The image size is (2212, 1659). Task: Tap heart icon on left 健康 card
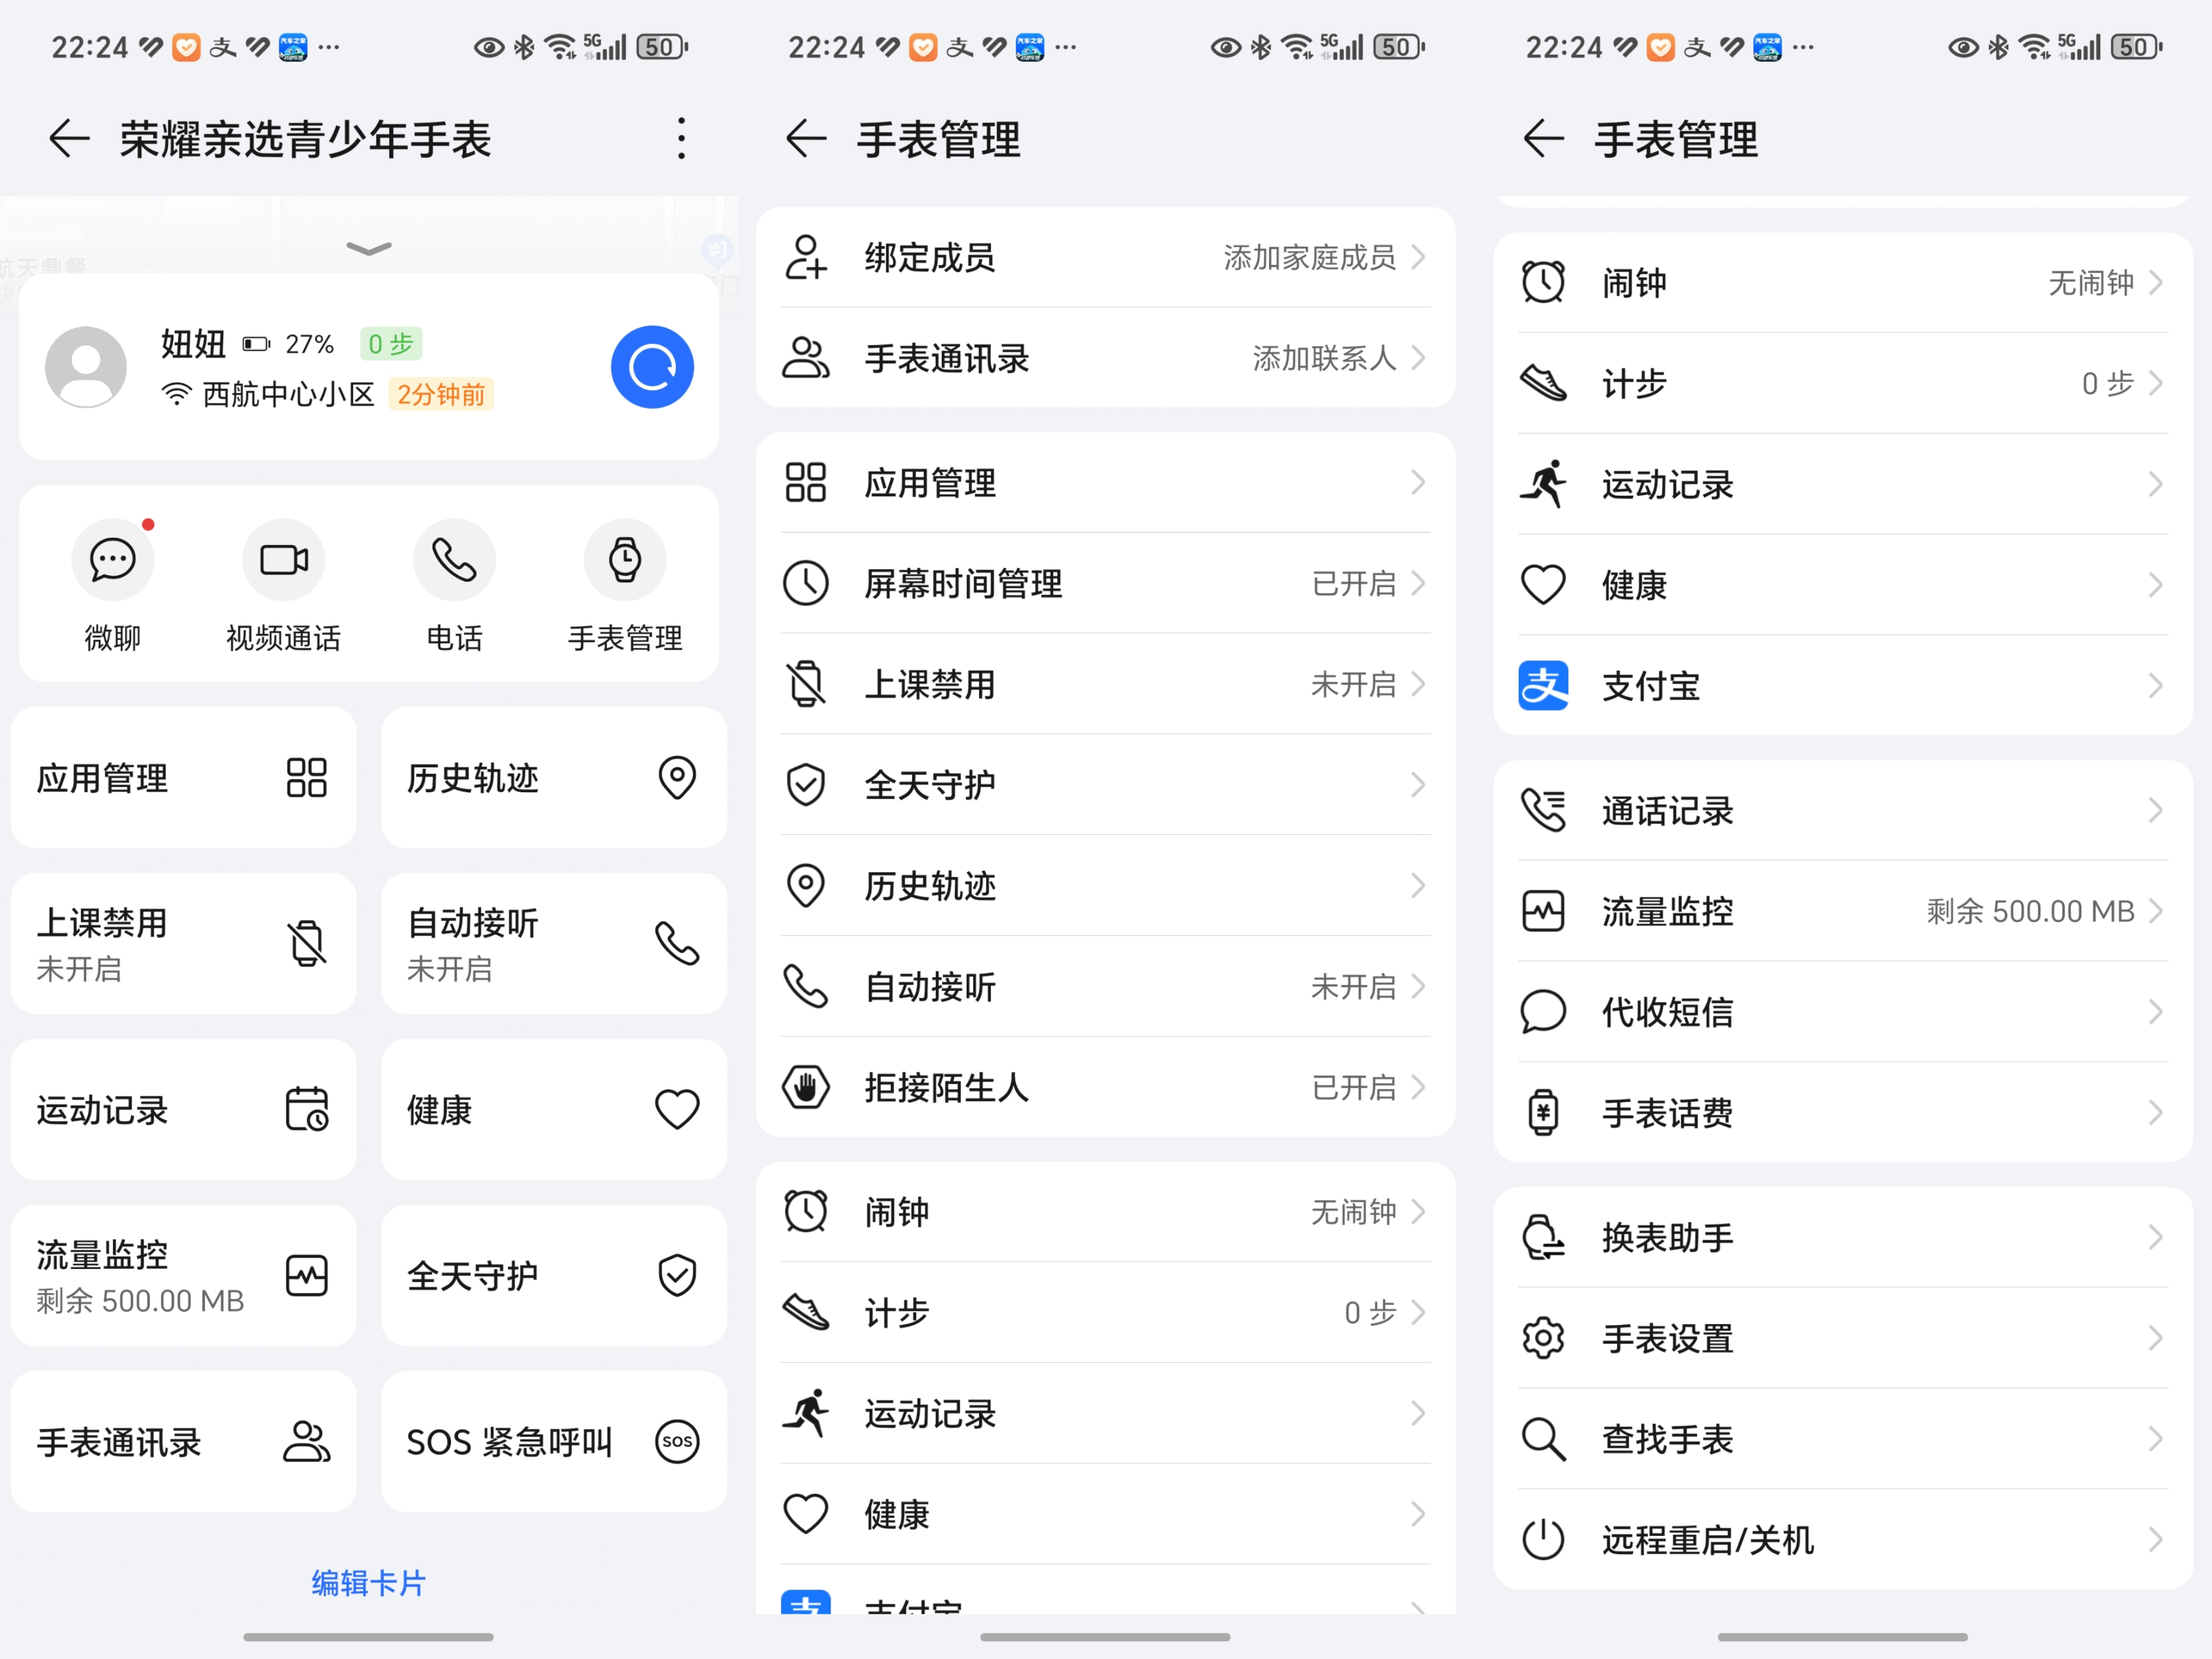pyautogui.click(x=677, y=1109)
